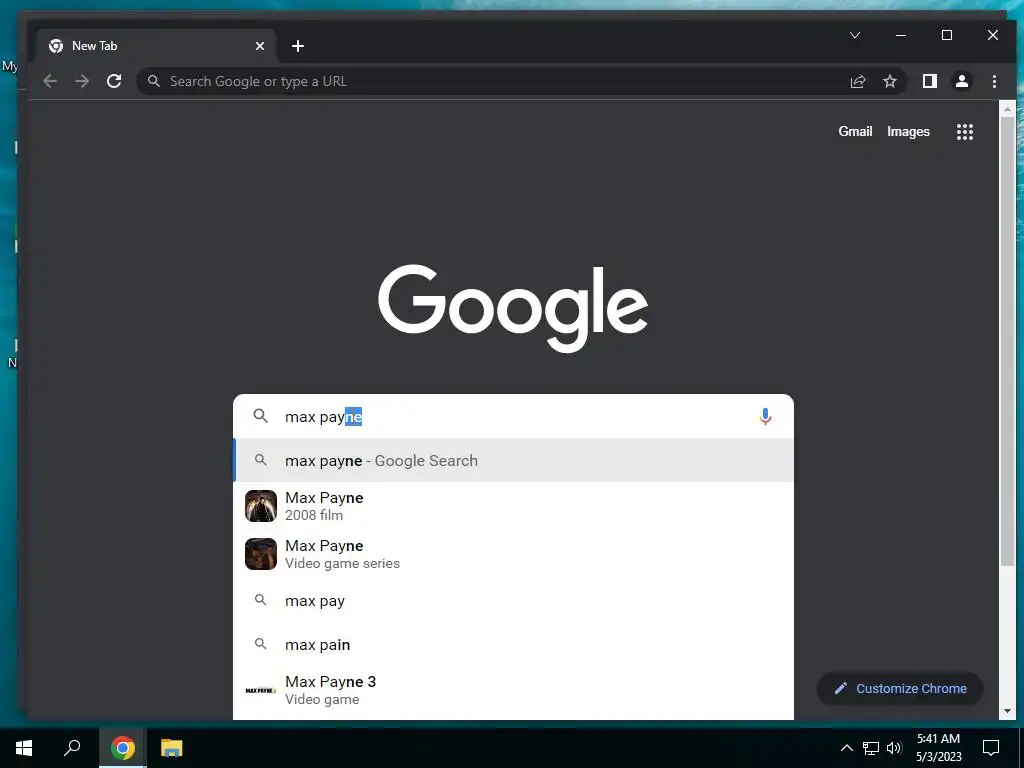Open Windows notification center

tap(991, 748)
